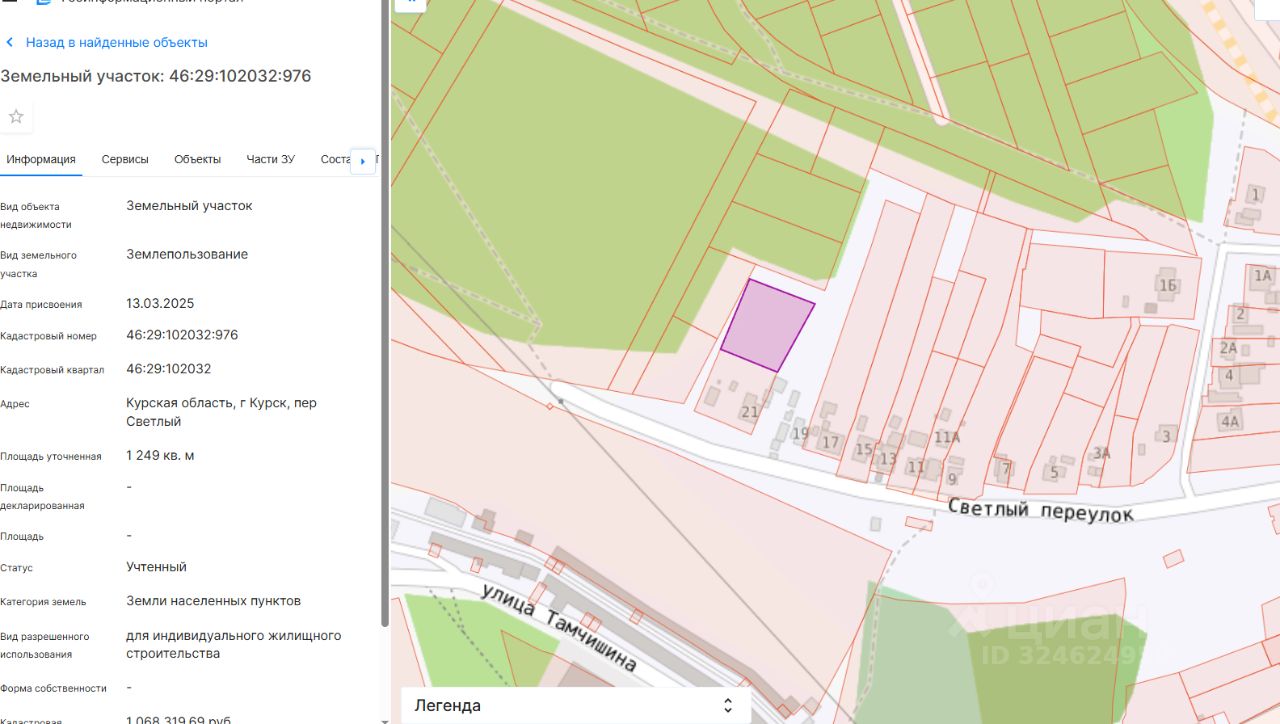This screenshot has height=724, width=1280.
Task: Click the parcel title 46:29:102032:976 heading
Action: click(x=156, y=76)
